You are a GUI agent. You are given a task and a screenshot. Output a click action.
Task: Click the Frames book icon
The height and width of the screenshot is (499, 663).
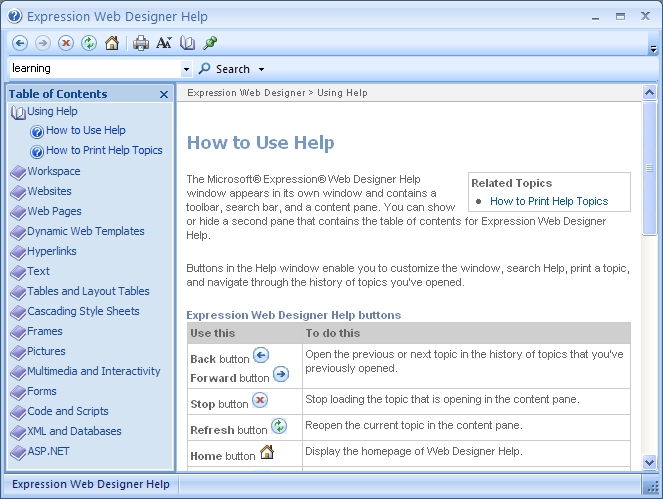coord(18,333)
